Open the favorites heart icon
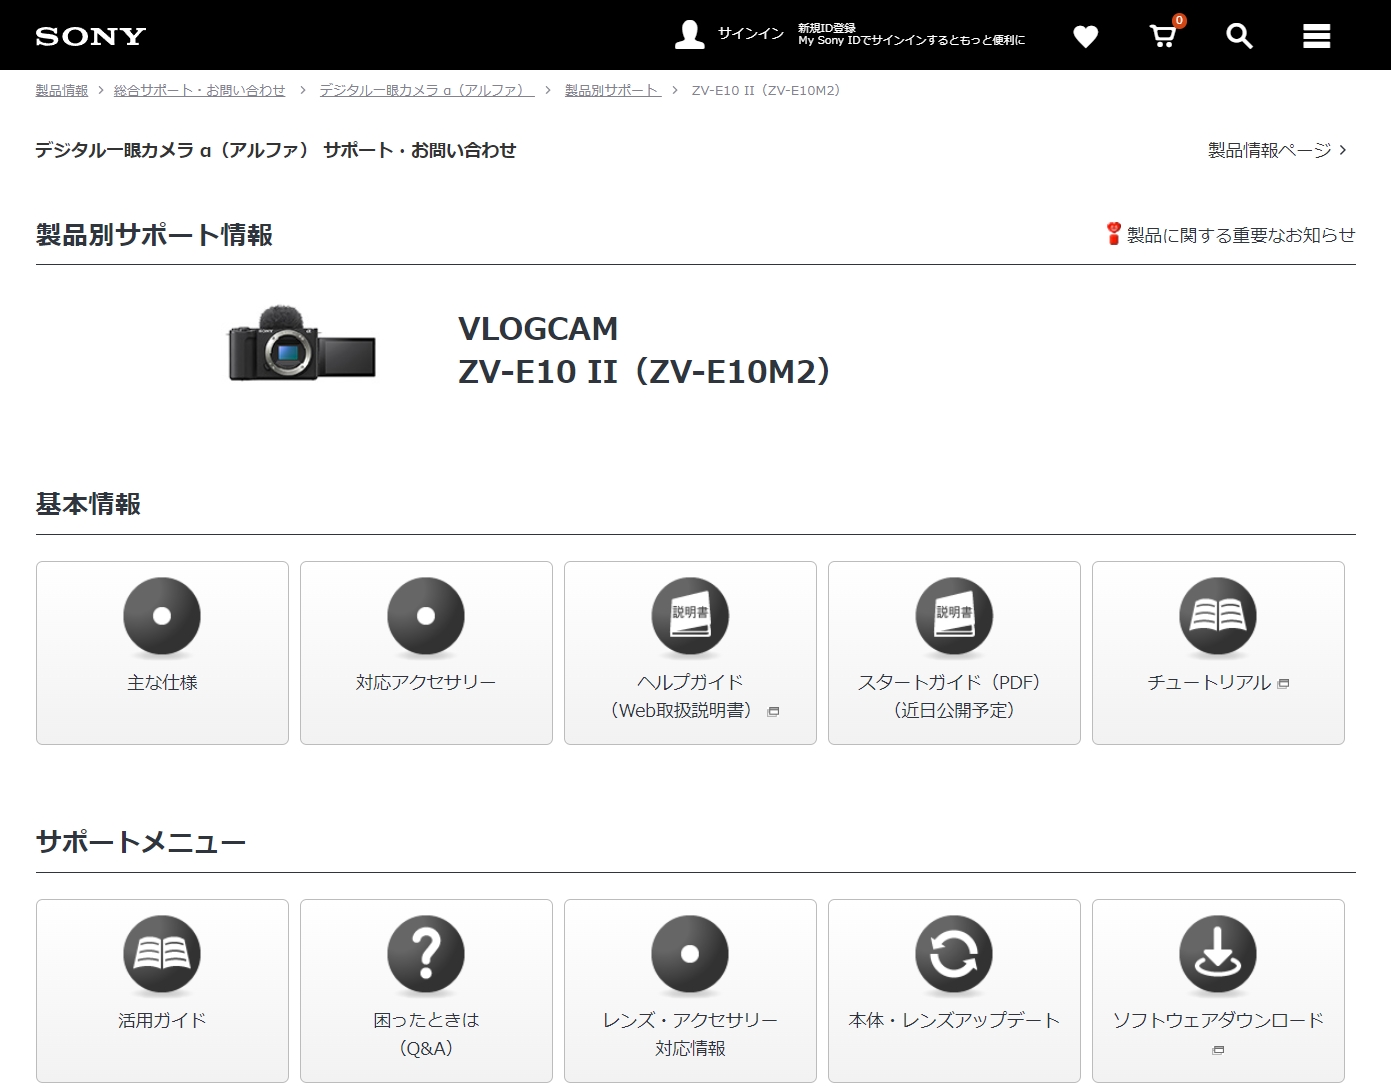Viewport: 1391px width, 1092px height. click(x=1085, y=35)
